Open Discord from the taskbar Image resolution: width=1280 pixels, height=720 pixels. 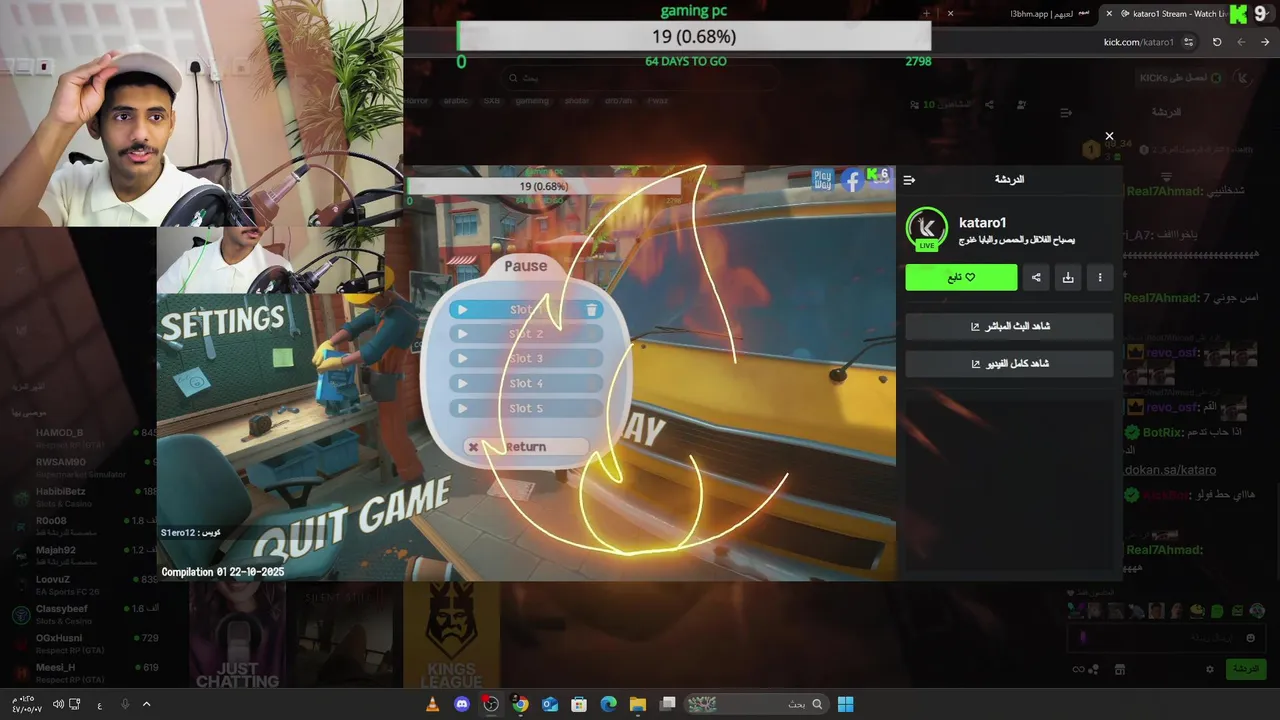click(461, 704)
